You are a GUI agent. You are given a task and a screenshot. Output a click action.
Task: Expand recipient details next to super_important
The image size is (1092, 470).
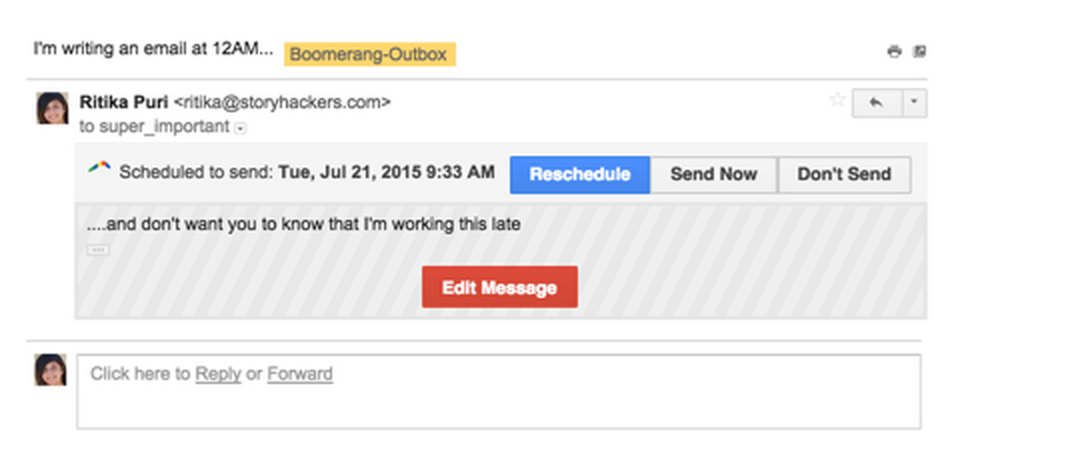point(240,128)
